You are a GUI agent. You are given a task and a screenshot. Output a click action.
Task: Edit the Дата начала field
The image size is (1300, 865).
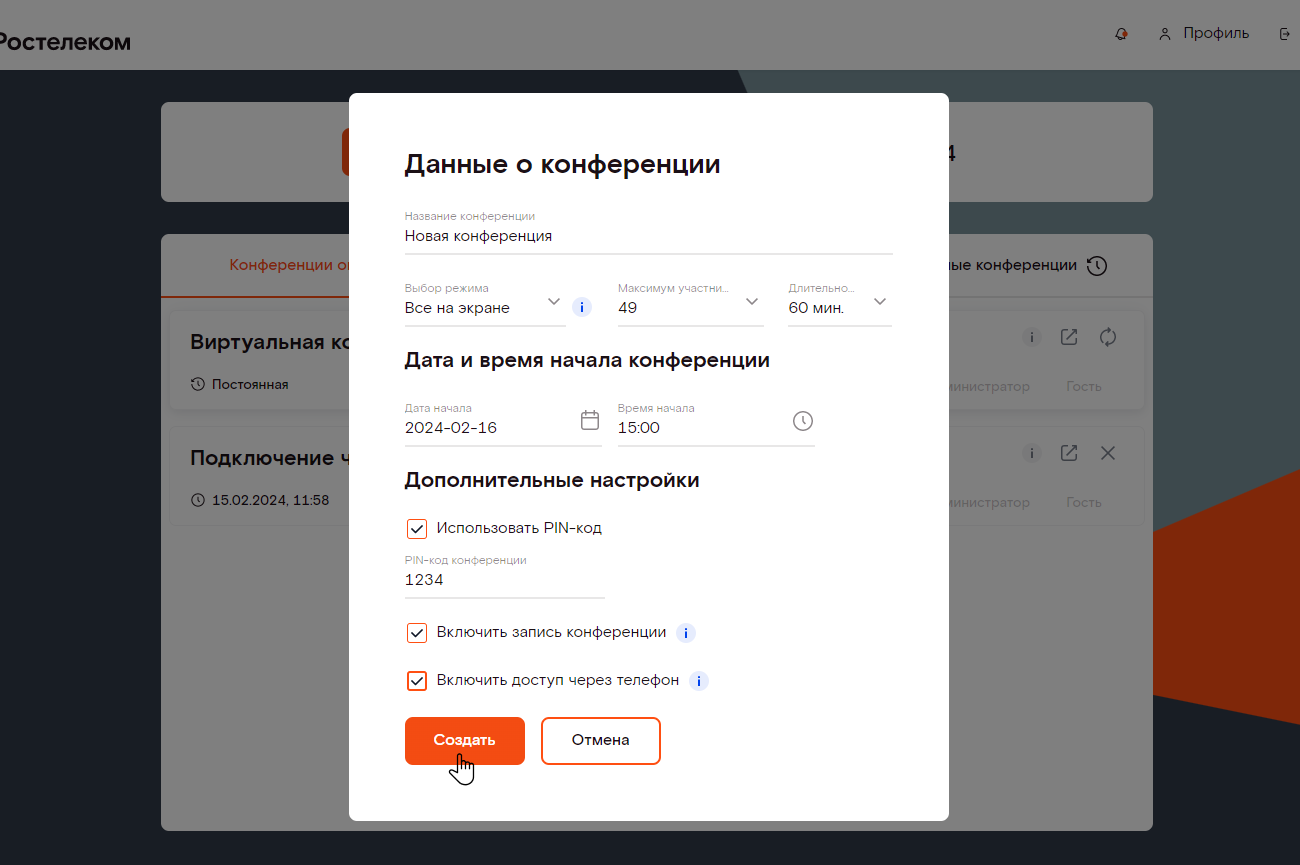(502, 423)
